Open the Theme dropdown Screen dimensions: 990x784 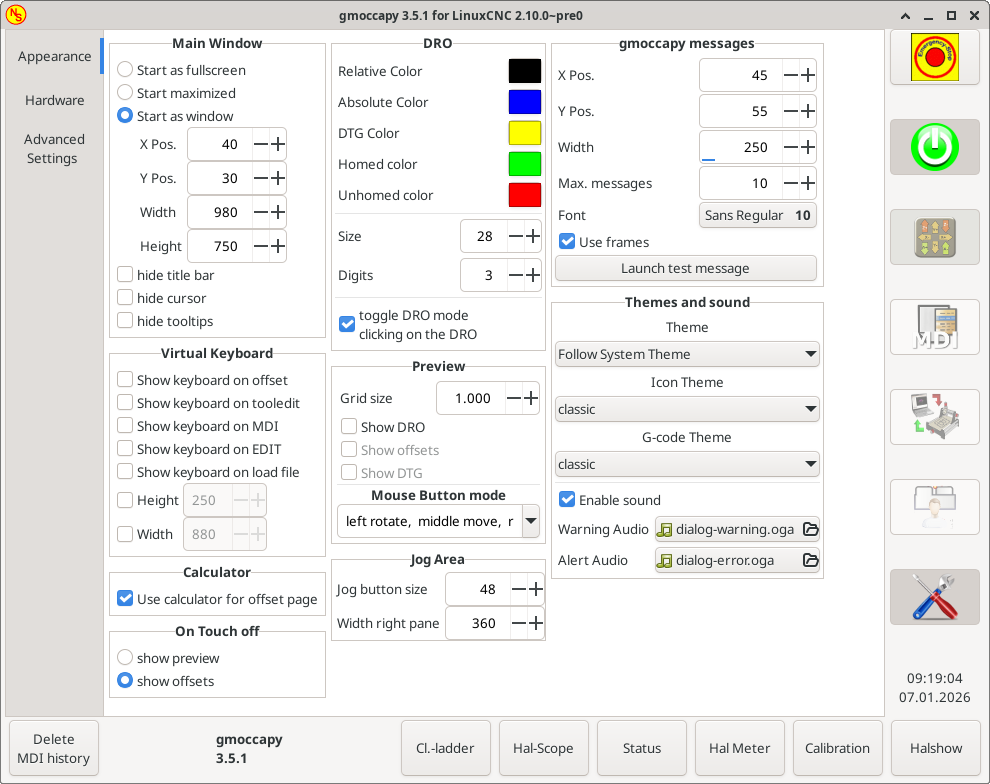coord(687,354)
